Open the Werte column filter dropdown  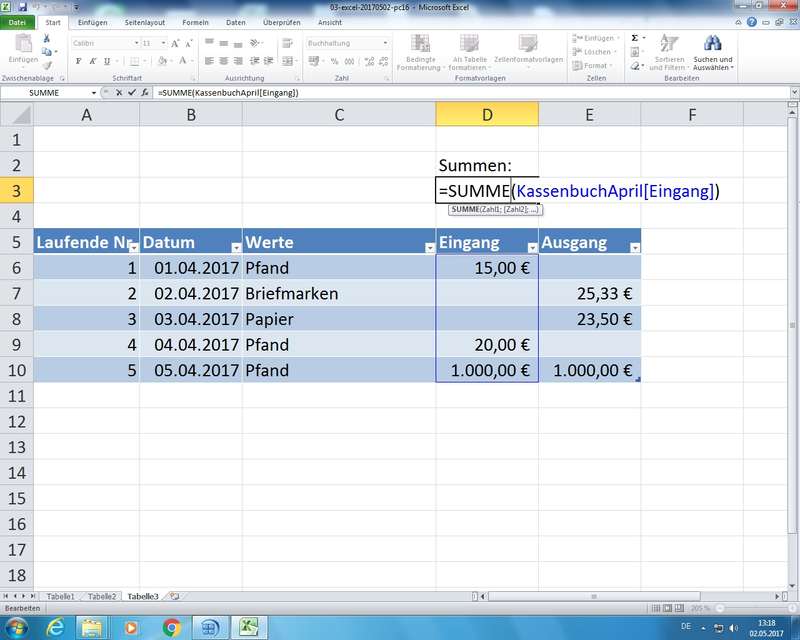point(430,248)
